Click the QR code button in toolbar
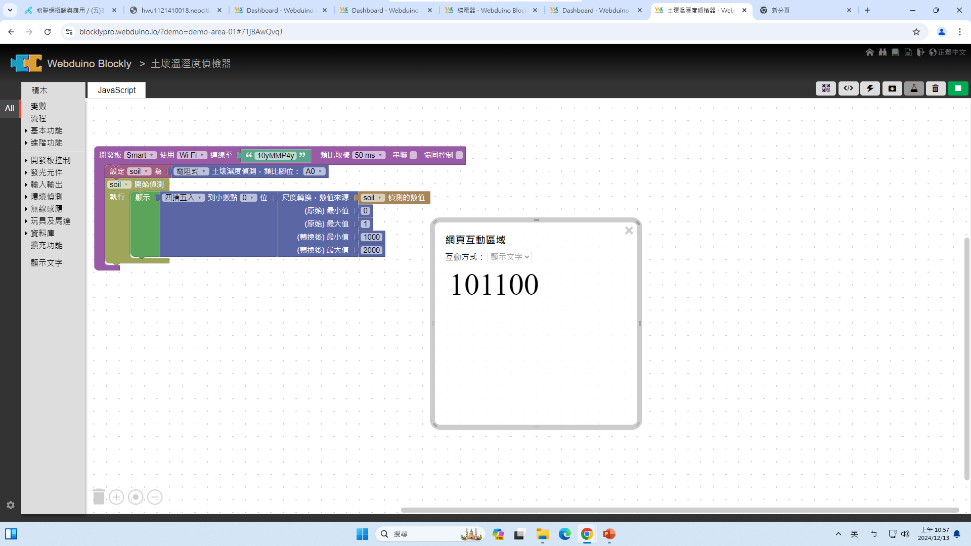The height and width of the screenshot is (546, 971). pos(825,88)
